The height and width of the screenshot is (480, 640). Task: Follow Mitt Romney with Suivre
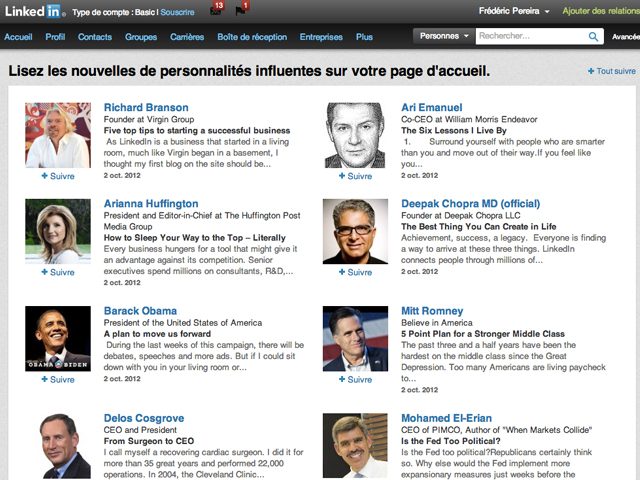click(x=356, y=379)
